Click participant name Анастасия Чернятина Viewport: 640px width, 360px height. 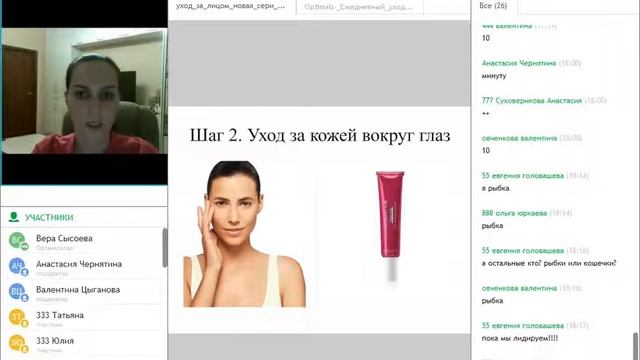pyautogui.click(x=79, y=264)
